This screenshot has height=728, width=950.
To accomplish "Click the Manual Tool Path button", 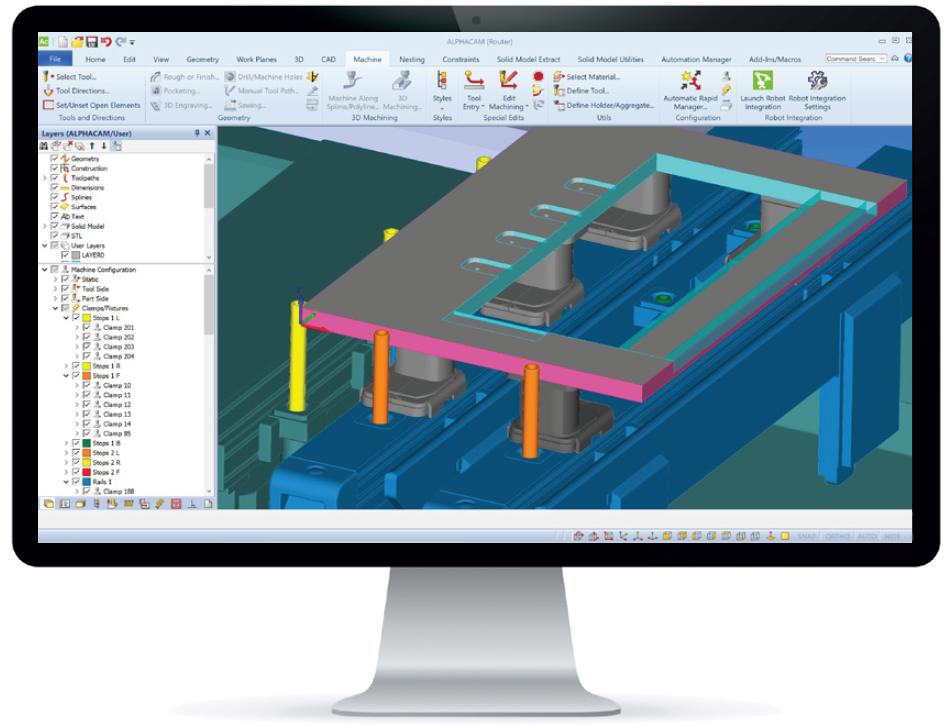I will tap(262, 91).
